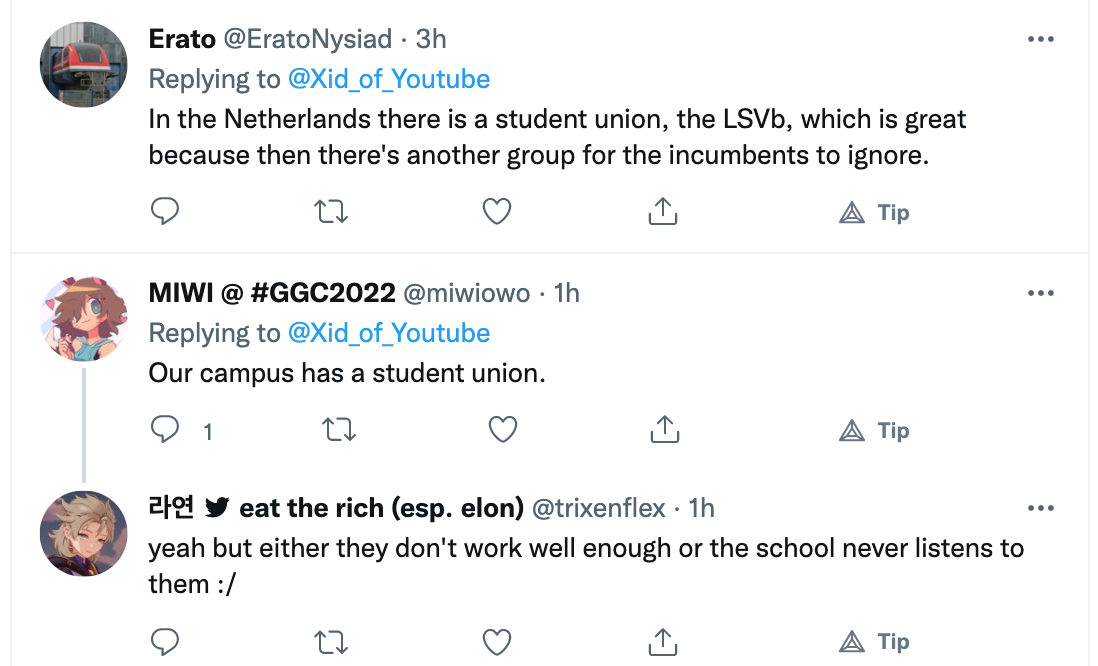This screenshot has height=666, width=1098.
Task: Retweet Erato's Netherlands student union tweet
Action: pyautogui.click(x=331, y=211)
